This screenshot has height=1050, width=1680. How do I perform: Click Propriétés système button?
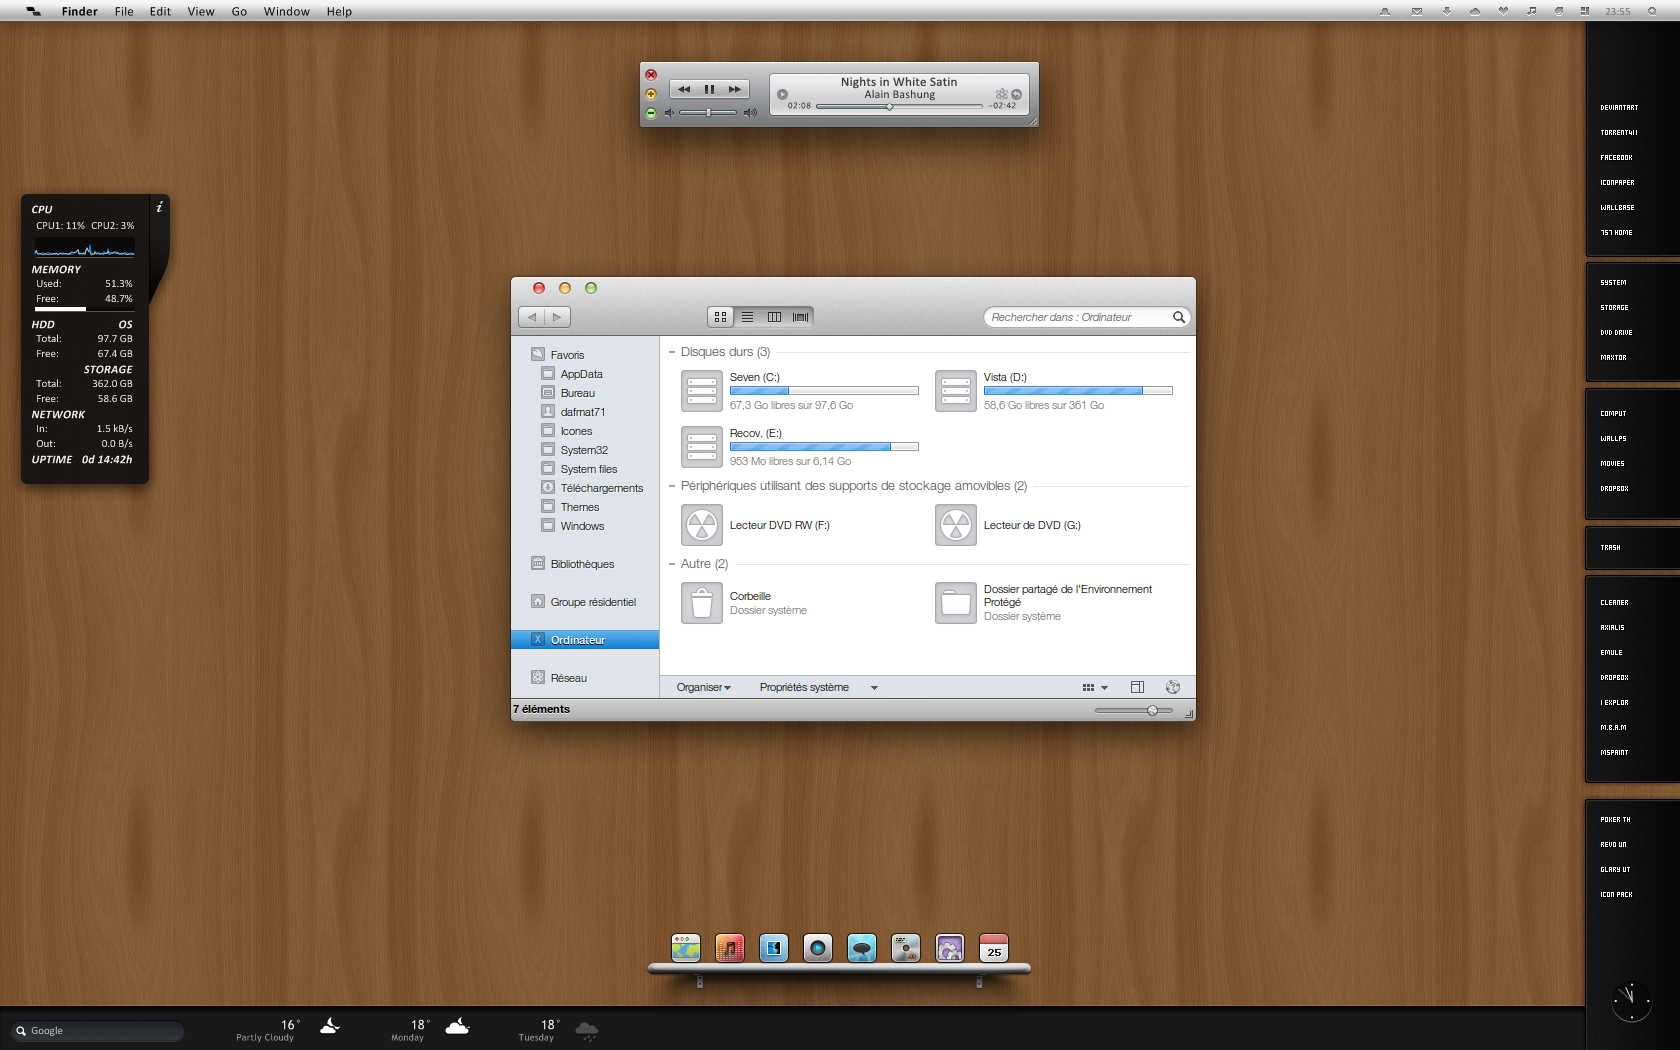tap(804, 687)
